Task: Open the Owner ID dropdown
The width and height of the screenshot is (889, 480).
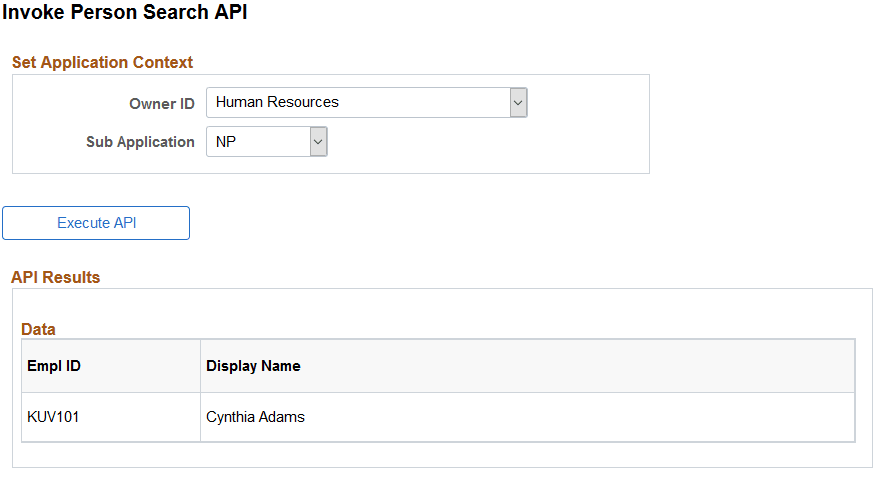Action: (366, 102)
